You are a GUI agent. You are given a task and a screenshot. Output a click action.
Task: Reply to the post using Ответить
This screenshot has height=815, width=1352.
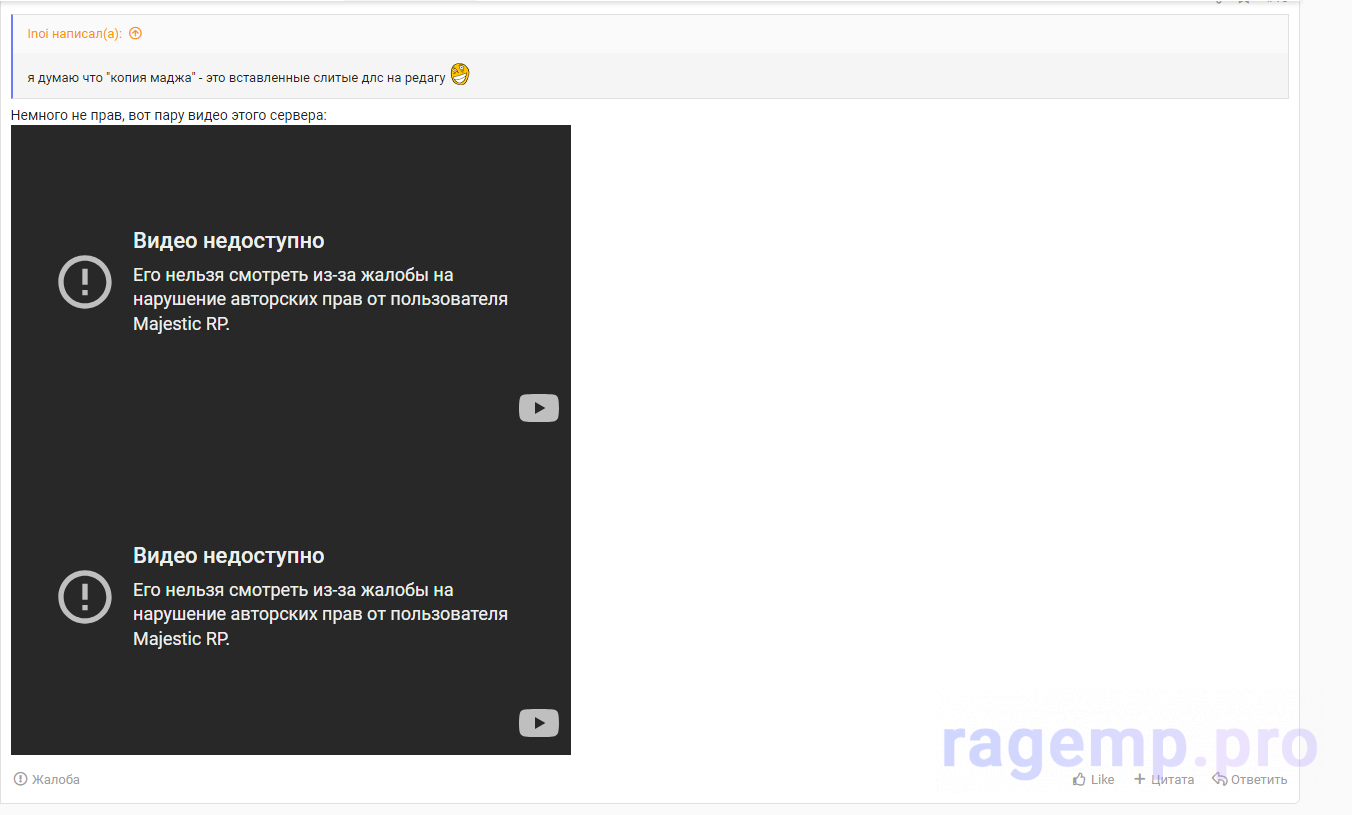pyautogui.click(x=1250, y=779)
